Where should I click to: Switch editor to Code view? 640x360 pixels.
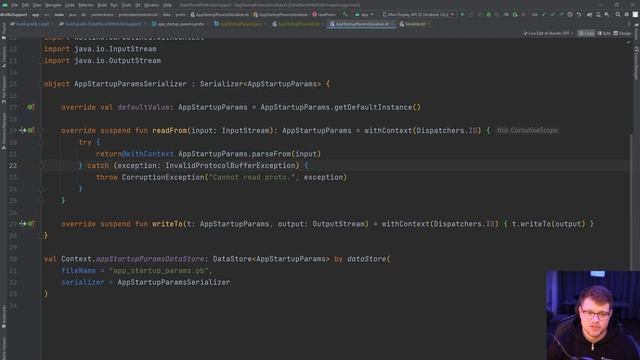(x=587, y=33)
